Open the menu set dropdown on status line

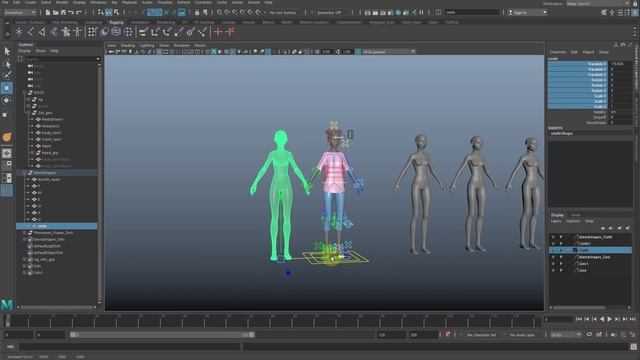click(x=20, y=13)
